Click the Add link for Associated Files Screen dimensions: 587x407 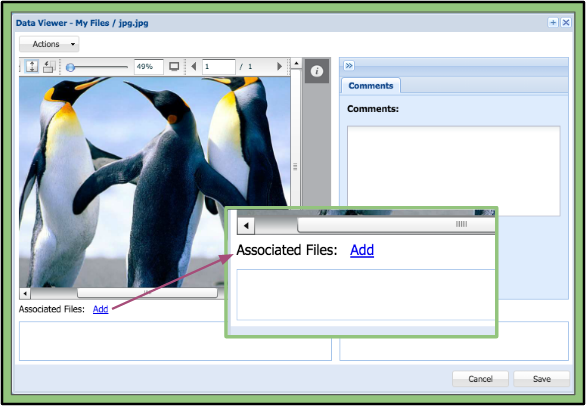[100, 309]
